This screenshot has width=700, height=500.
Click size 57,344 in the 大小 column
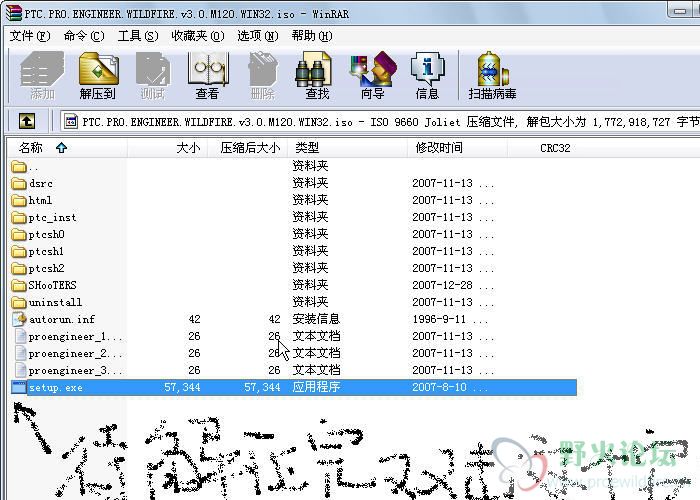click(x=182, y=388)
